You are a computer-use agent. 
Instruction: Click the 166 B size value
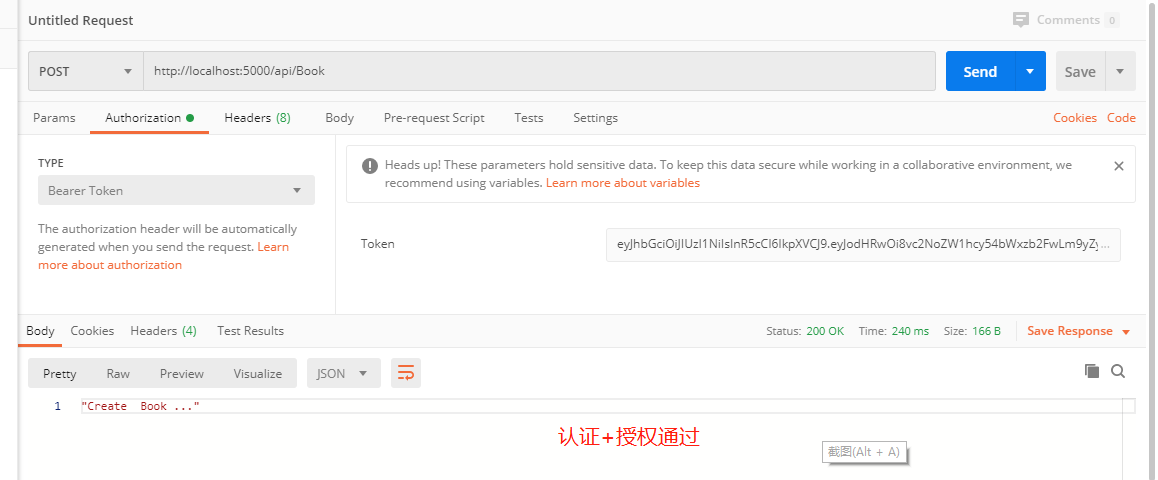coord(987,331)
